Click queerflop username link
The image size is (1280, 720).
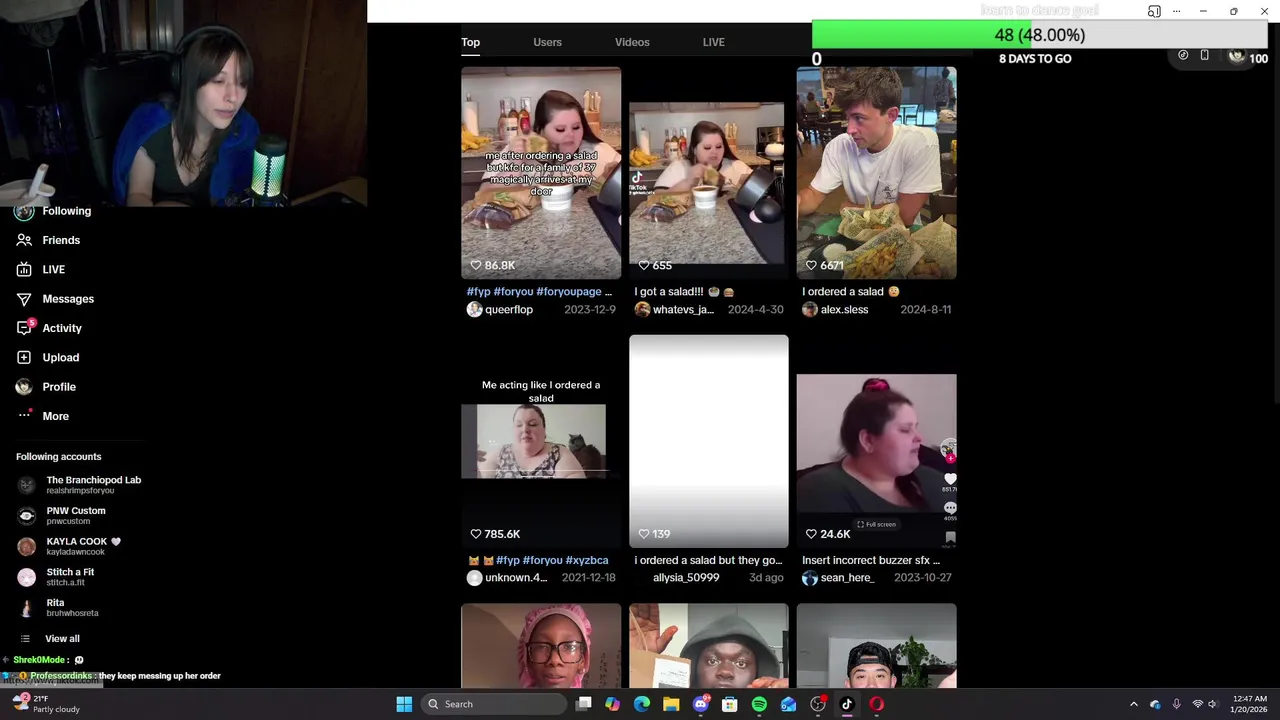click(509, 310)
